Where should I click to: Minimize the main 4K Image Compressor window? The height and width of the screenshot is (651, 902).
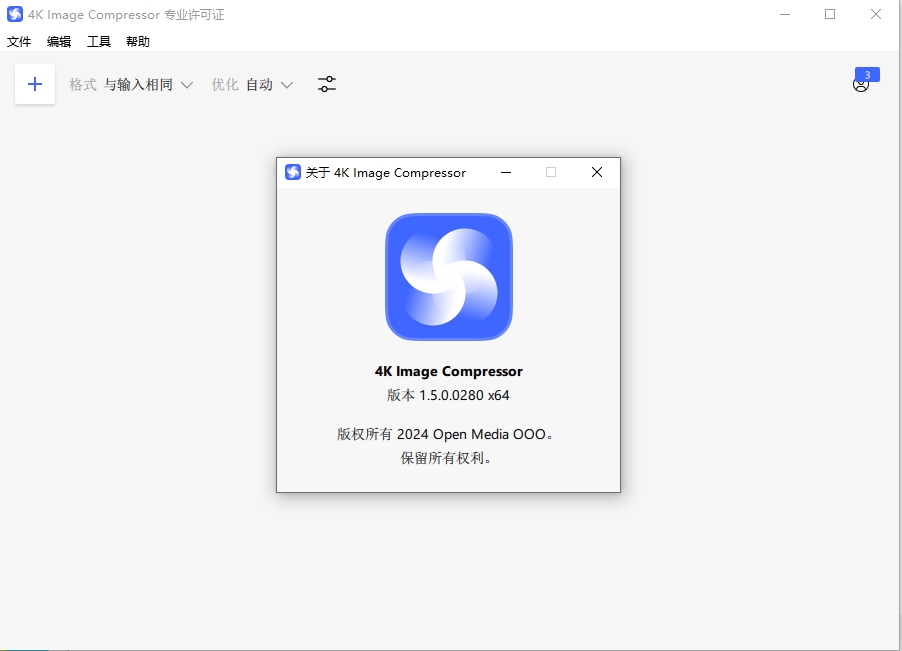tap(785, 14)
